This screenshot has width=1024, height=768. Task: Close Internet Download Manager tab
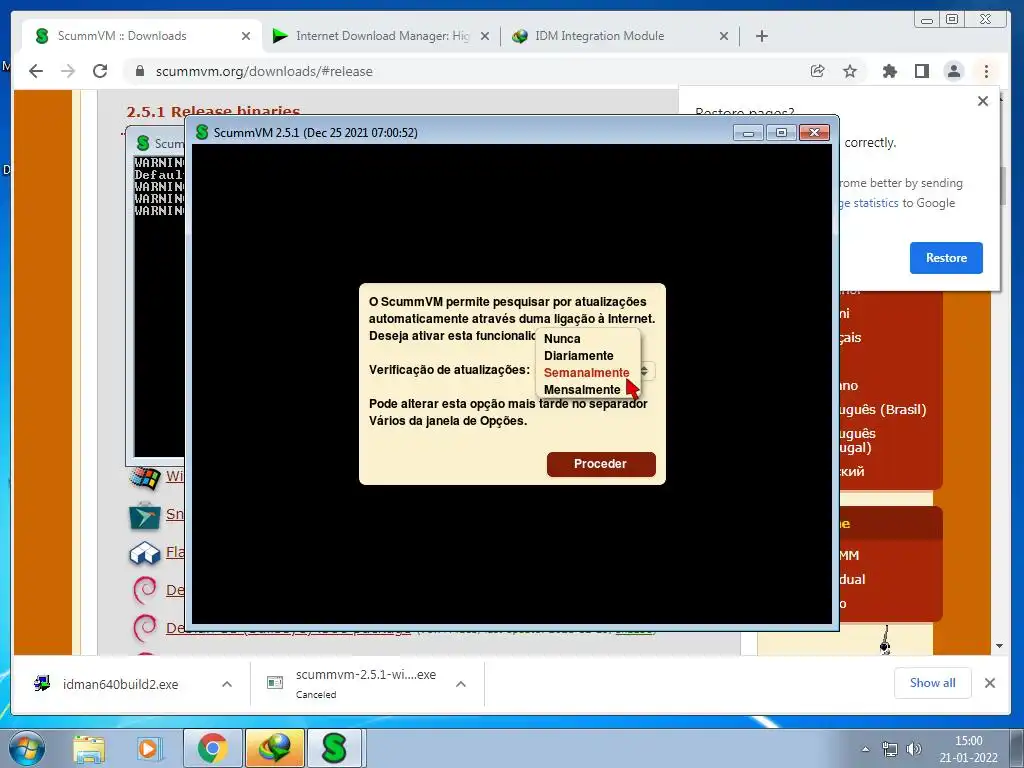[485, 36]
